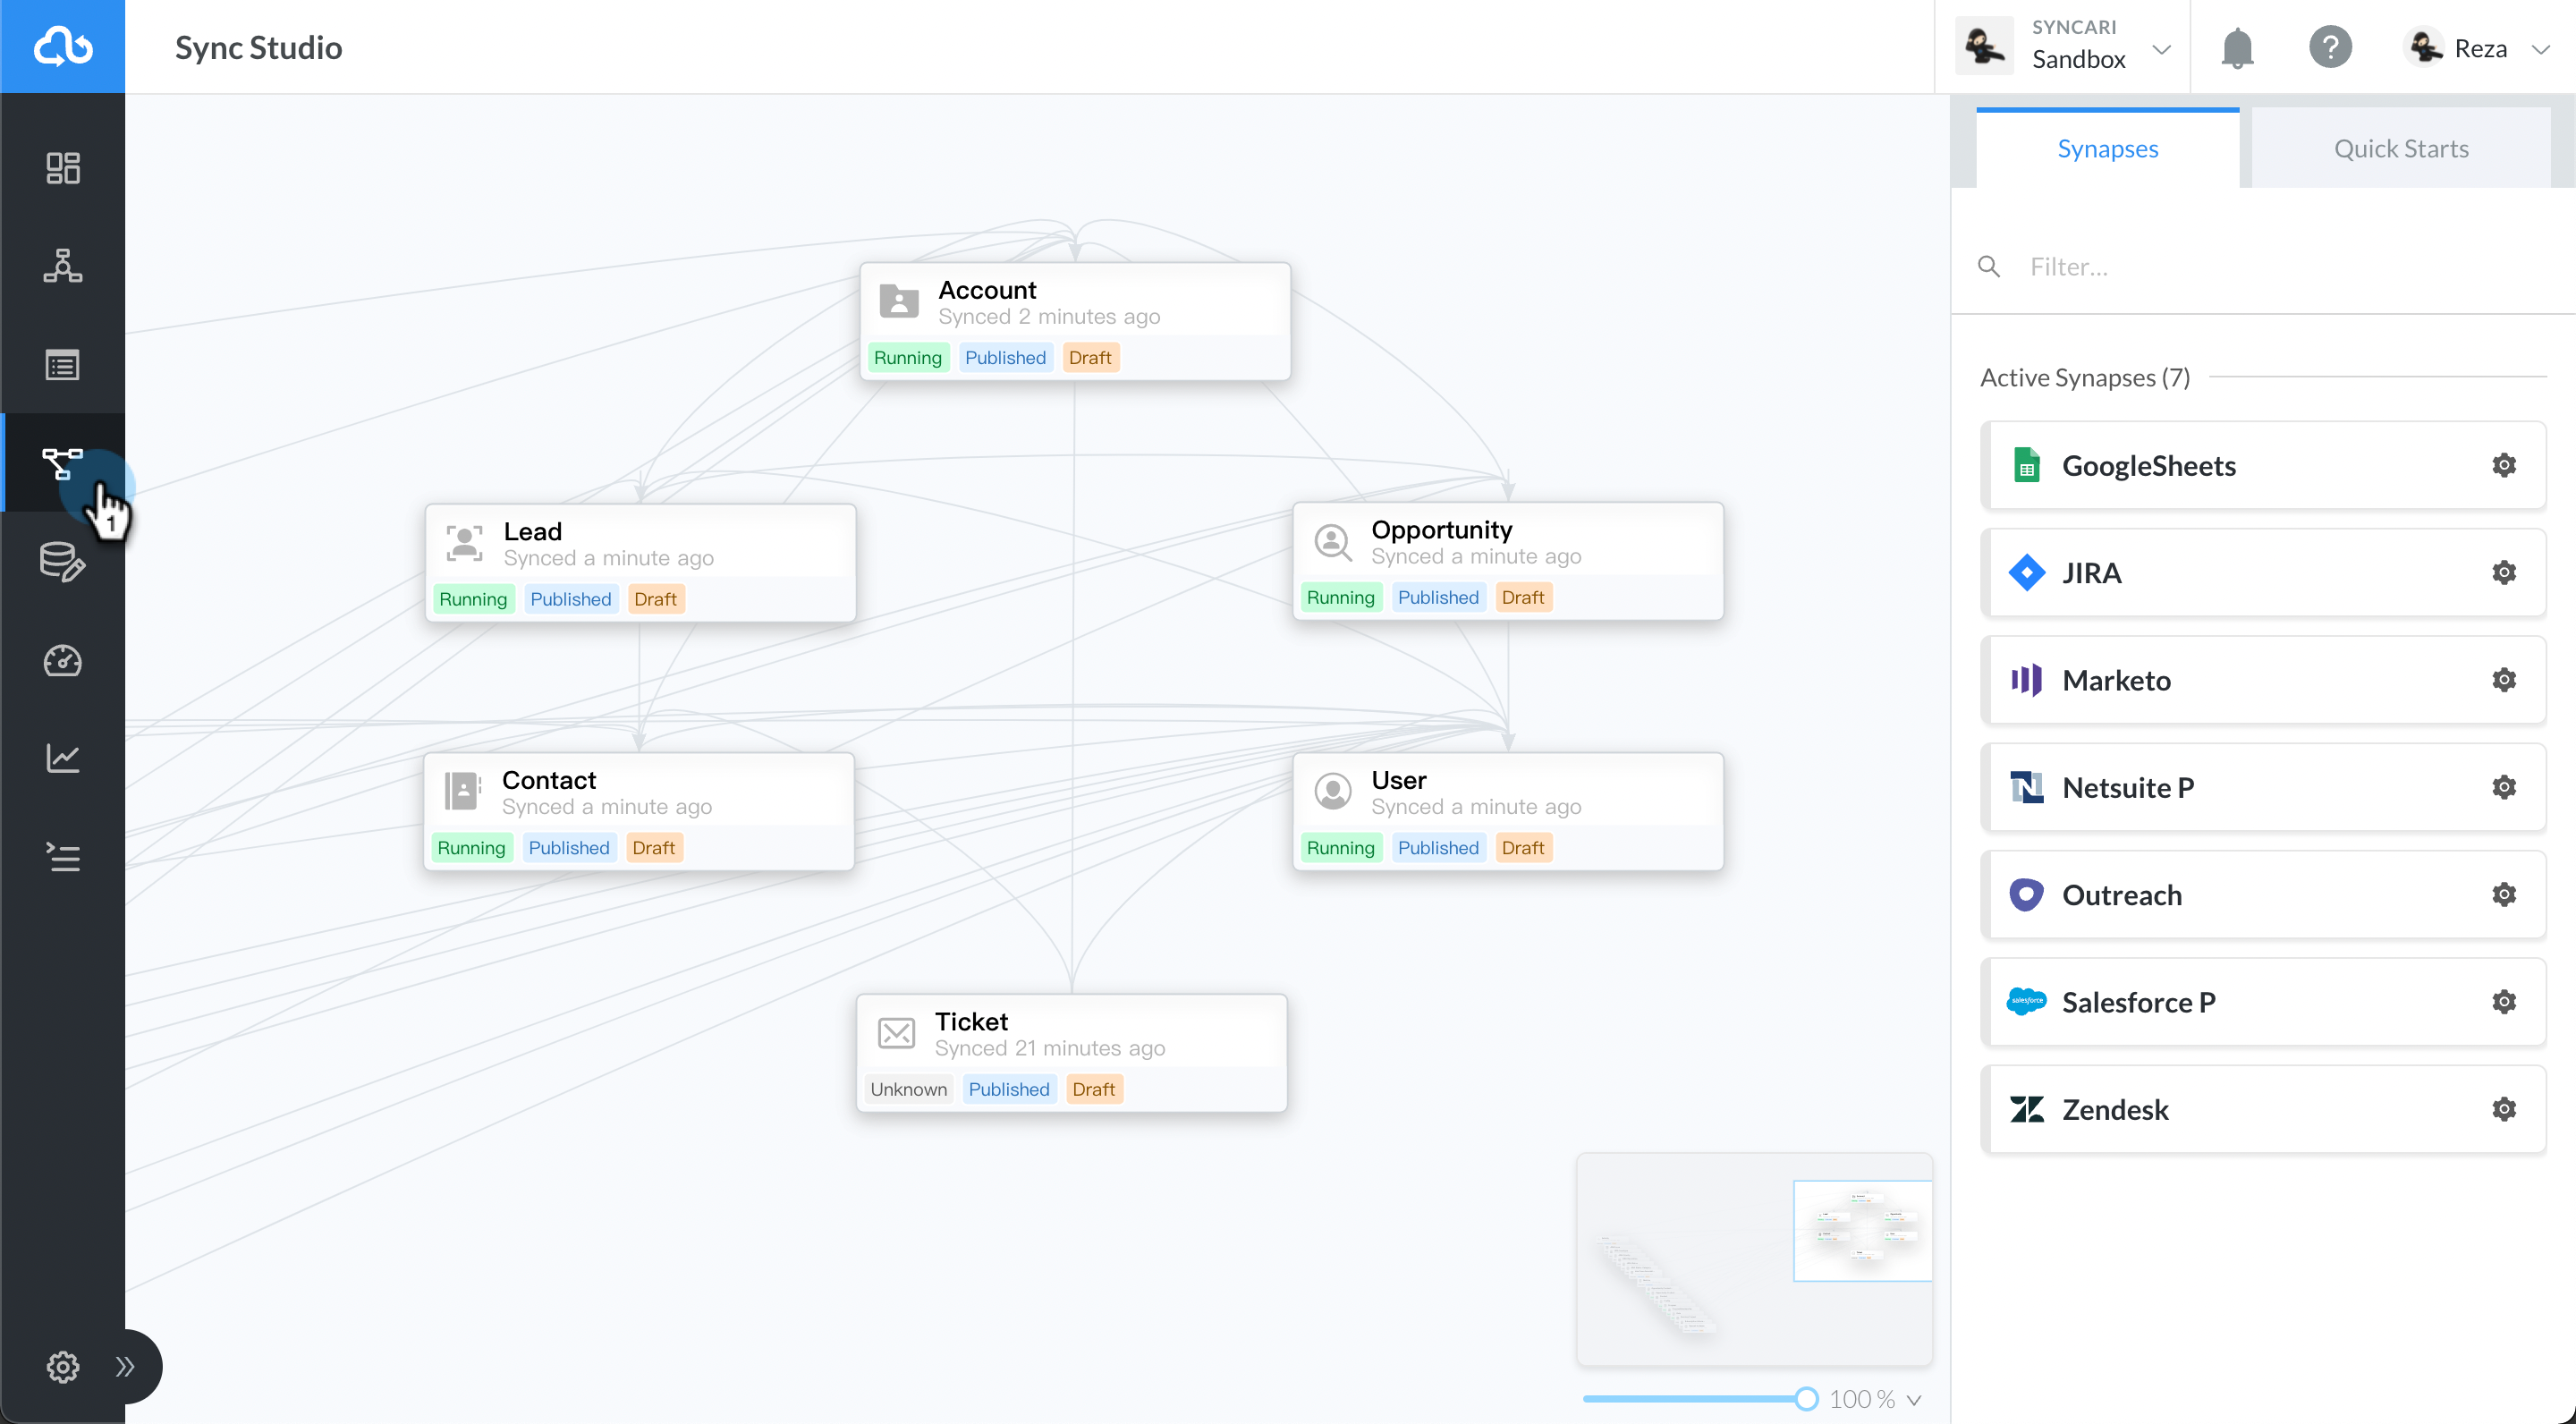Click the Running badge on the Lead node

[474, 598]
